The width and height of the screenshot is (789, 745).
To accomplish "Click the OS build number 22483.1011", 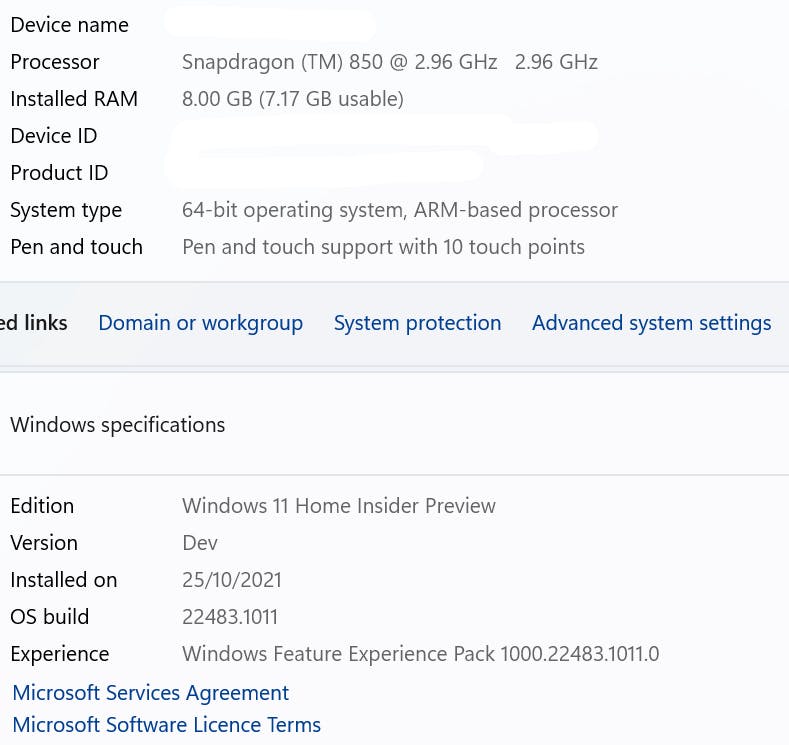I will 229,617.
